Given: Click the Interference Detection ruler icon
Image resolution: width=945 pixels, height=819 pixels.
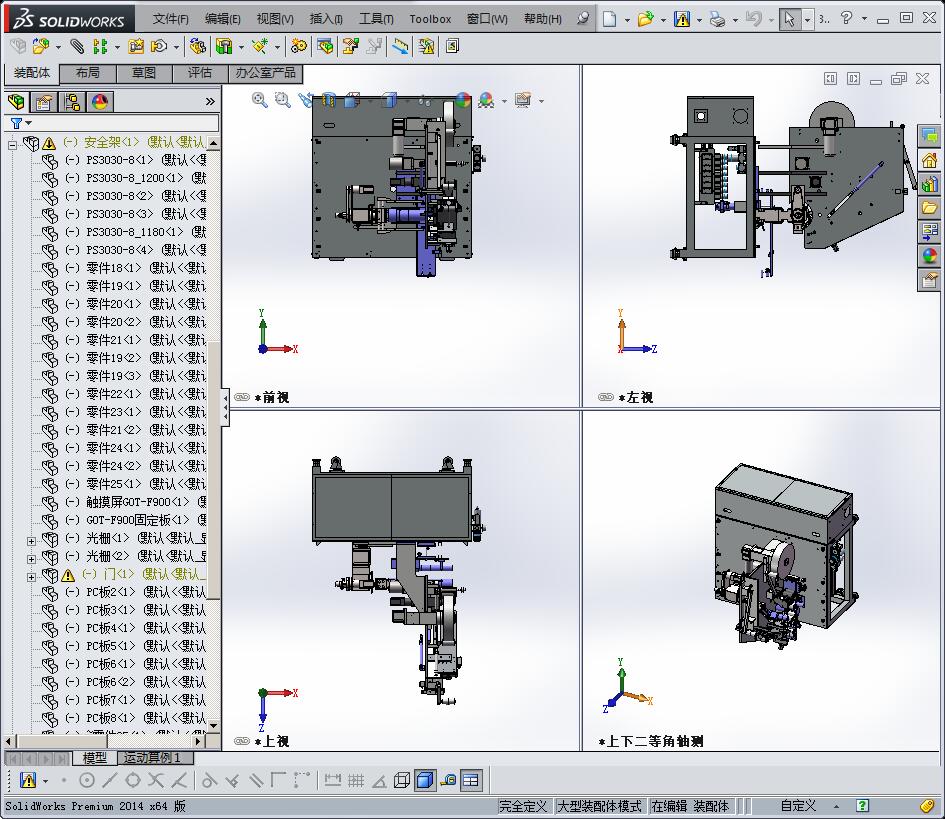Looking at the screenshot, I should [400, 46].
